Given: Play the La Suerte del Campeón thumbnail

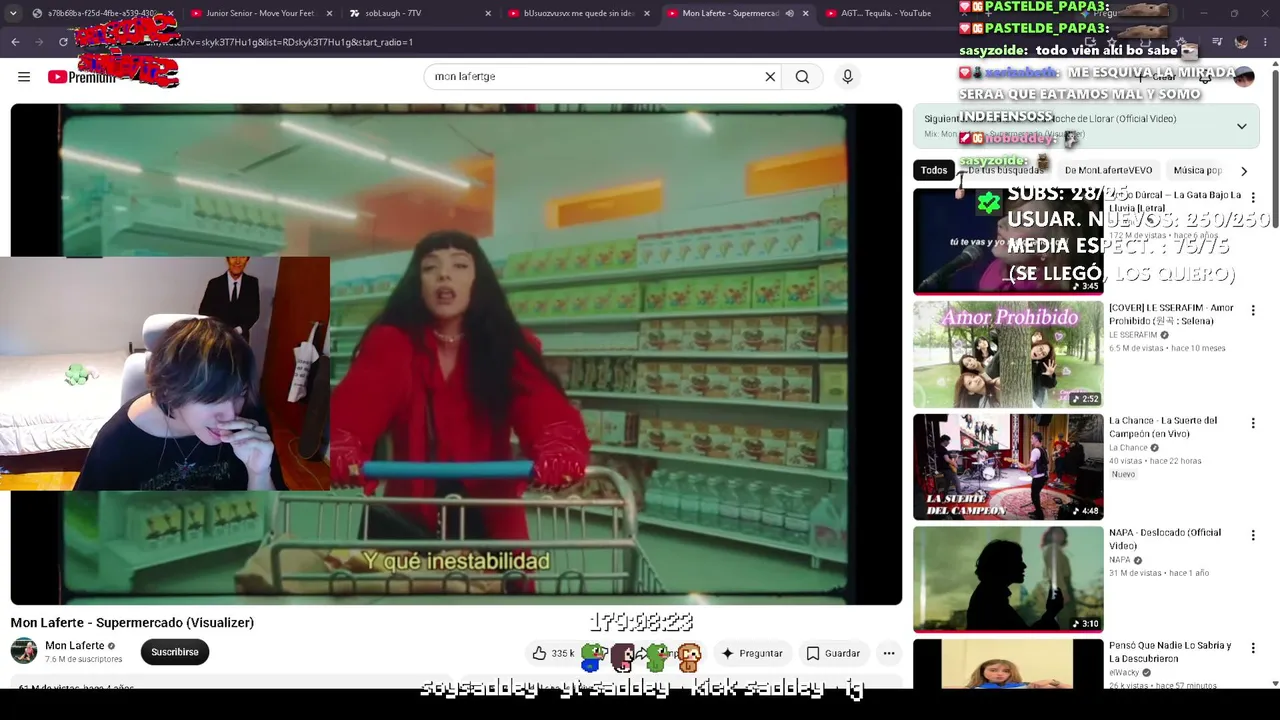Looking at the screenshot, I should click(x=1008, y=467).
